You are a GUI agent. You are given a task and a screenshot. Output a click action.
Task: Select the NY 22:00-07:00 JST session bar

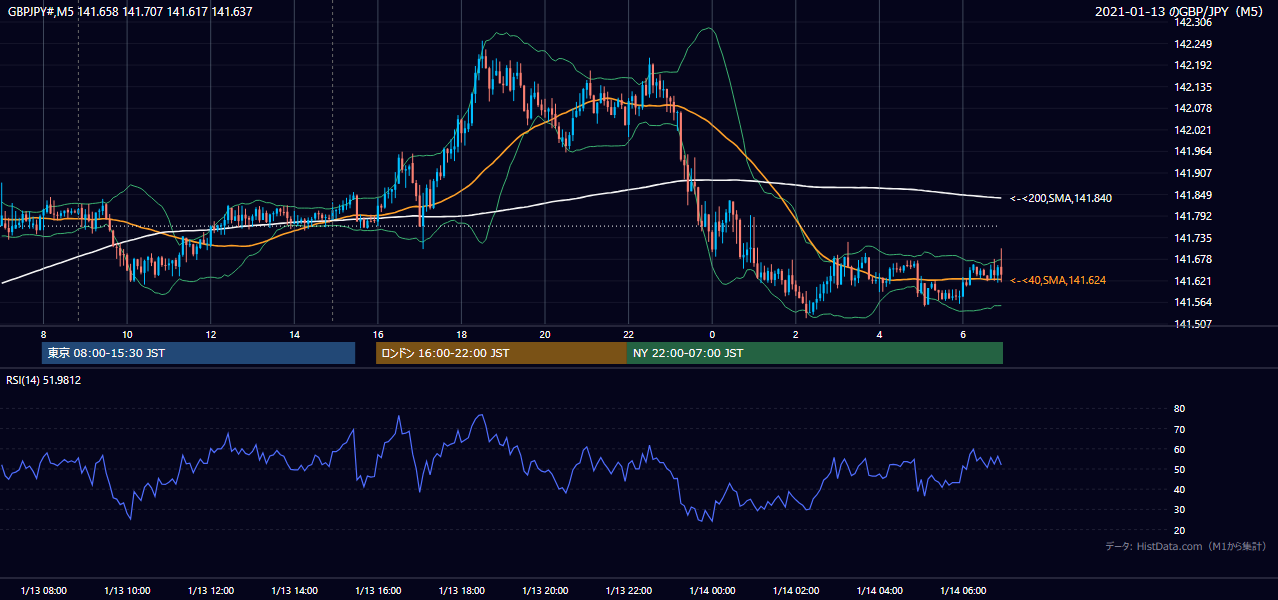click(x=815, y=353)
